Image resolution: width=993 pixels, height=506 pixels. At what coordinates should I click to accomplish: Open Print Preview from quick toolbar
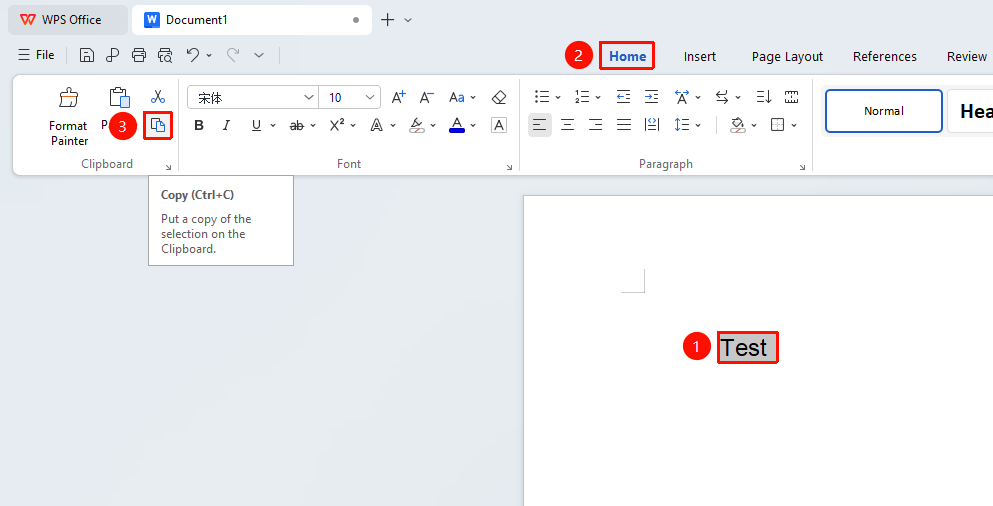pyautogui.click(x=165, y=55)
